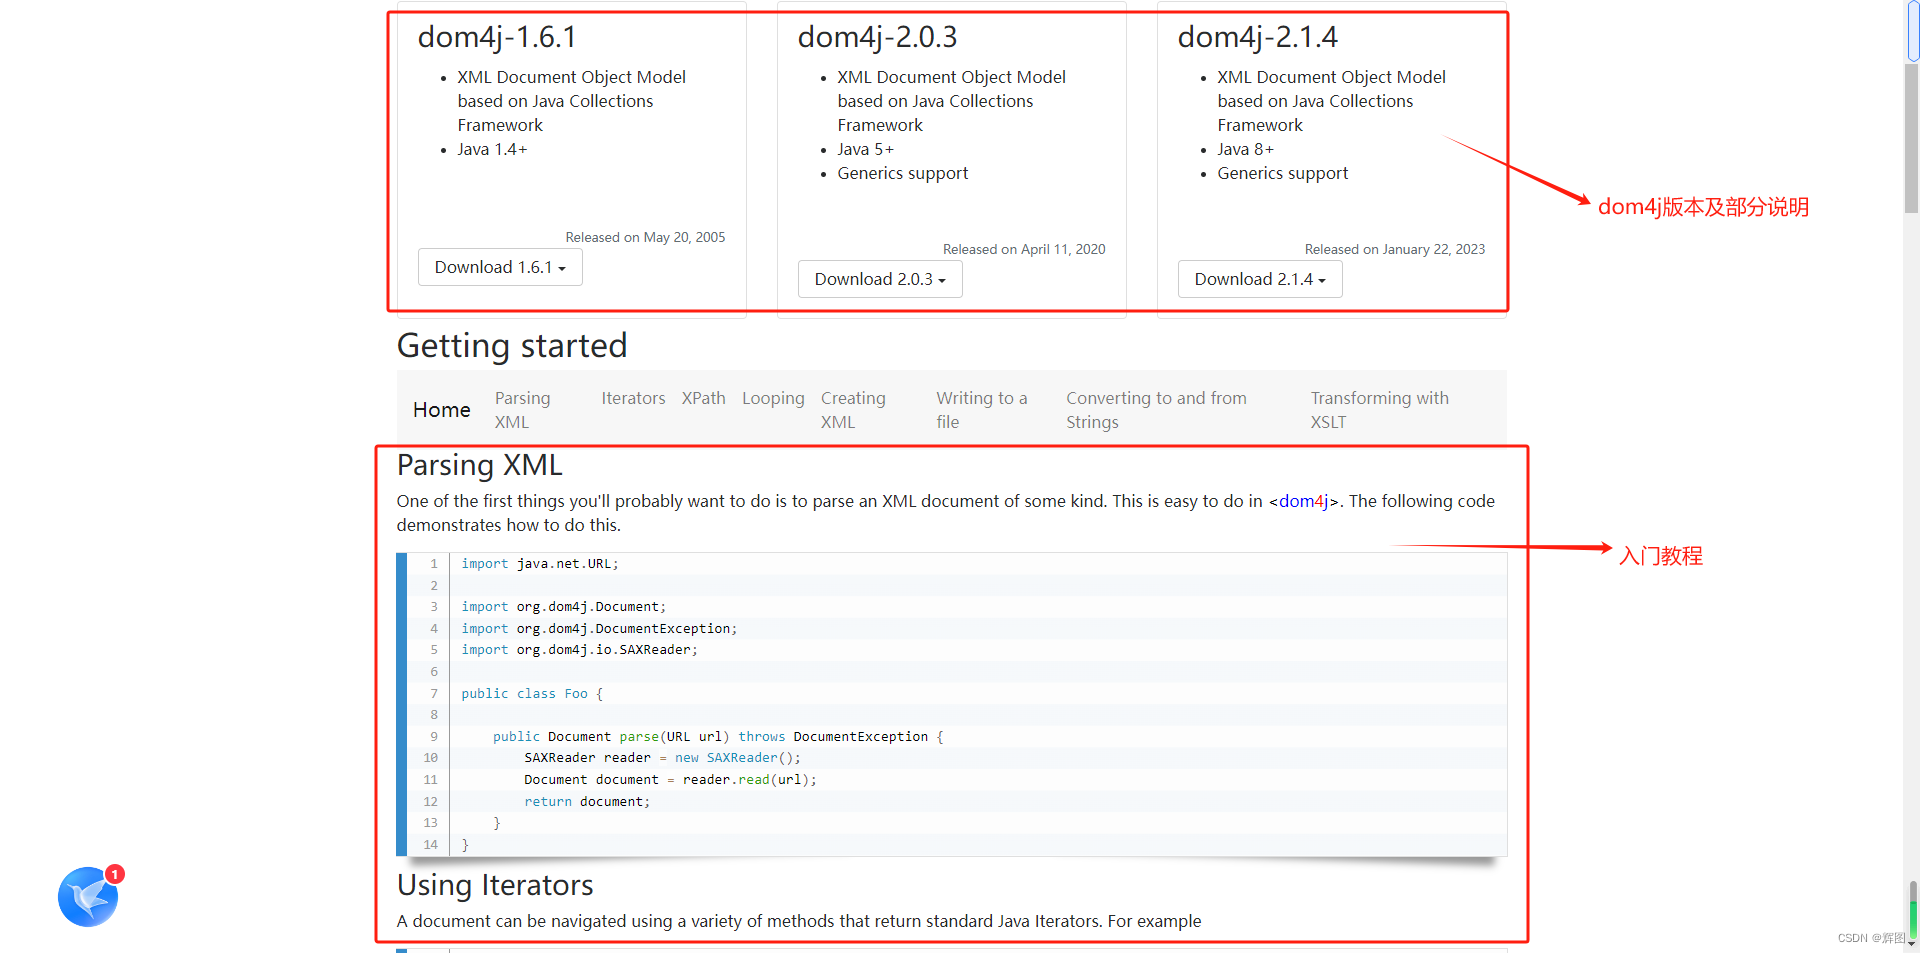Viewport: 1920px width, 953px height.
Task: Open the Download 1.6.1 dropdown
Action: [500, 267]
